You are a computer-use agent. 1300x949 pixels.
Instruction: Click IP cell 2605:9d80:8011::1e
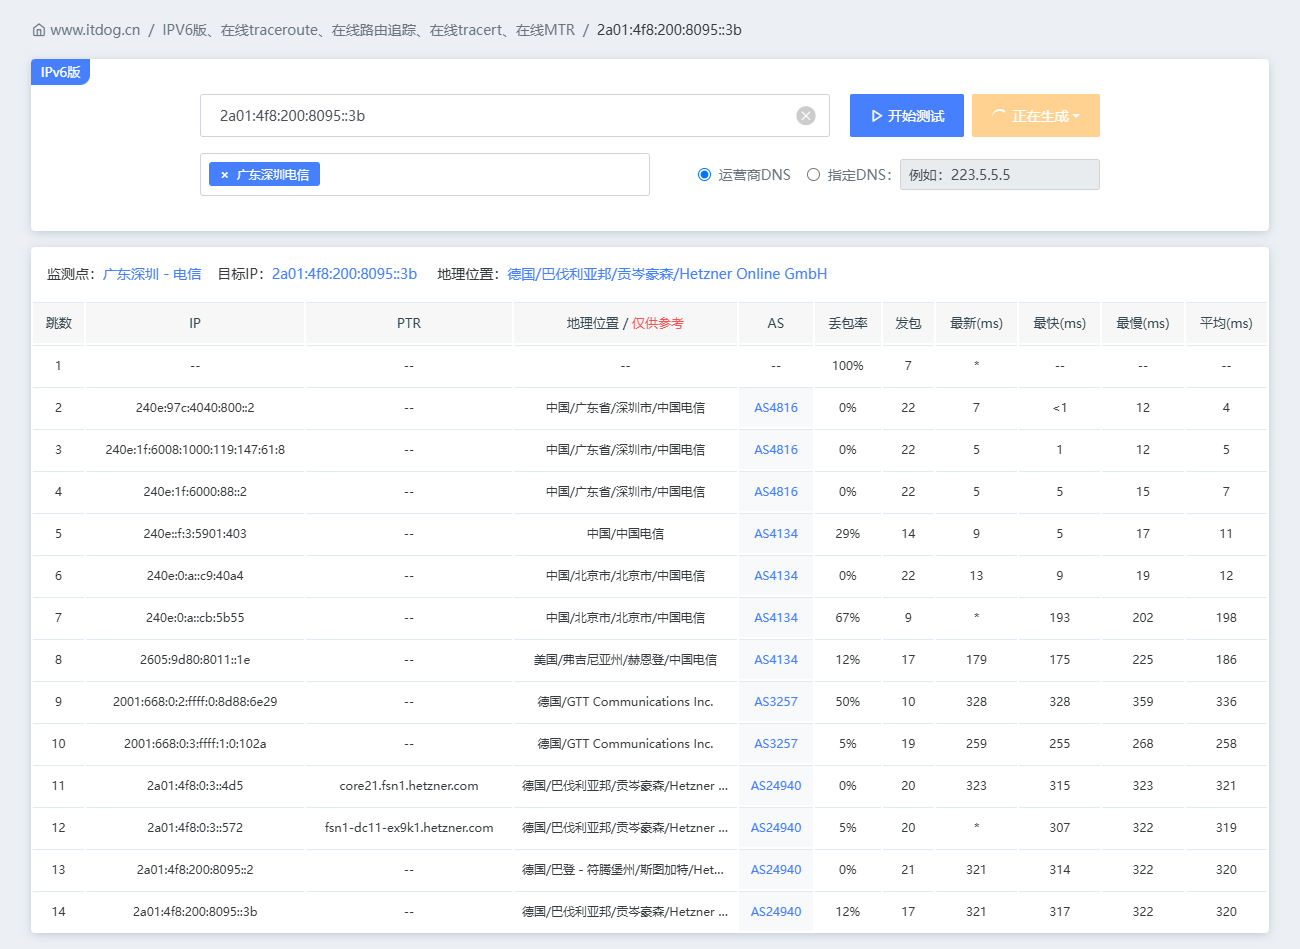click(195, 660)
